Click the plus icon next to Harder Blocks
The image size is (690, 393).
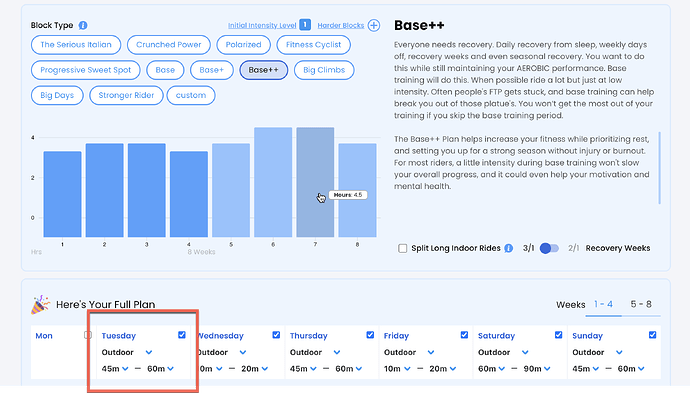click(374, 26)
